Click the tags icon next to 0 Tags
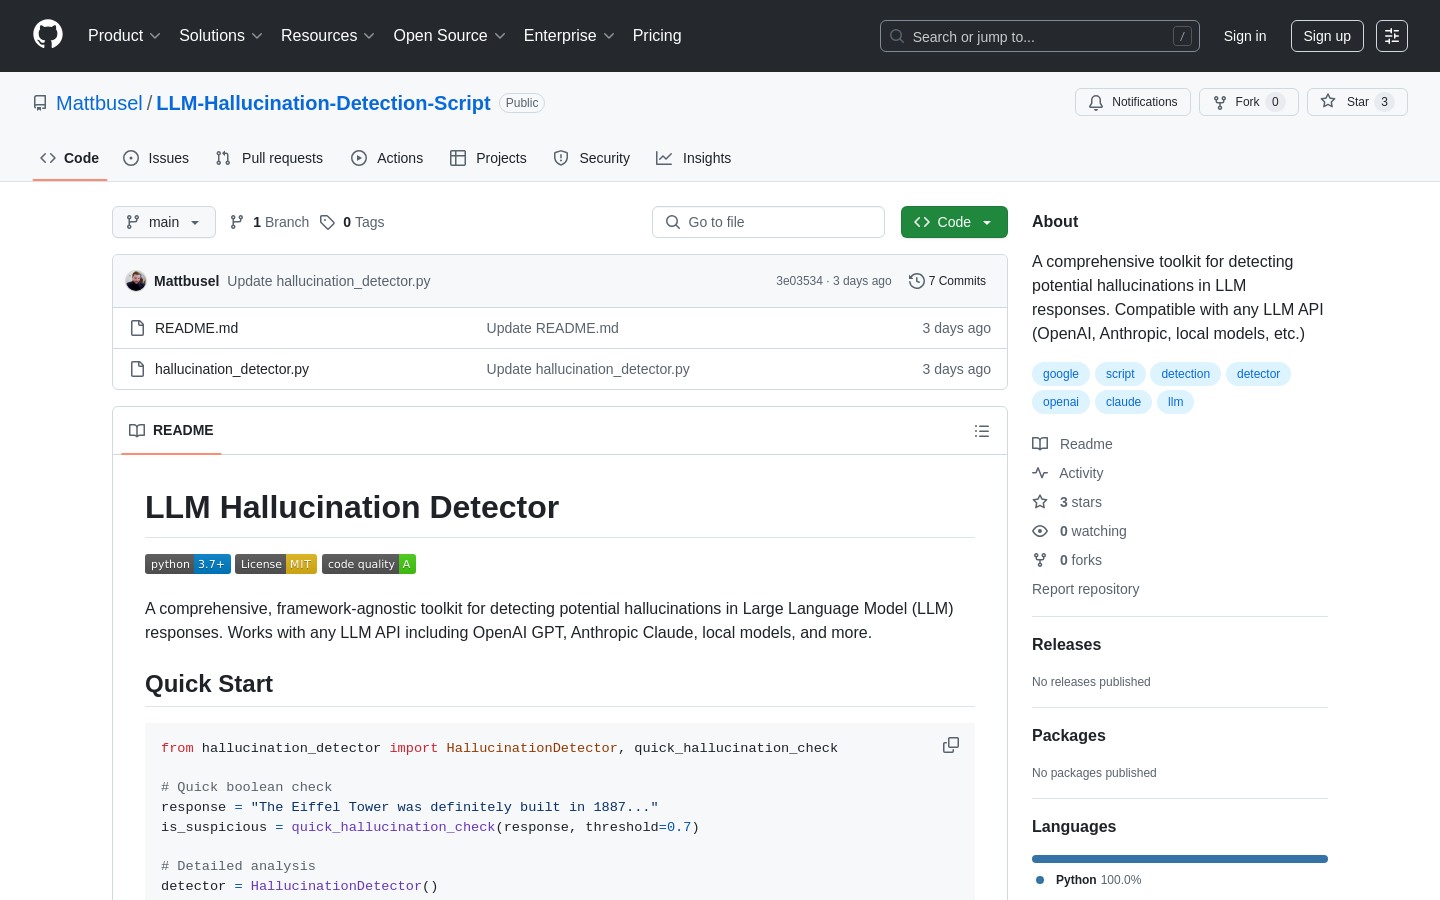The width and height of the screenshot is (1440, 900). tap(327, 222)
